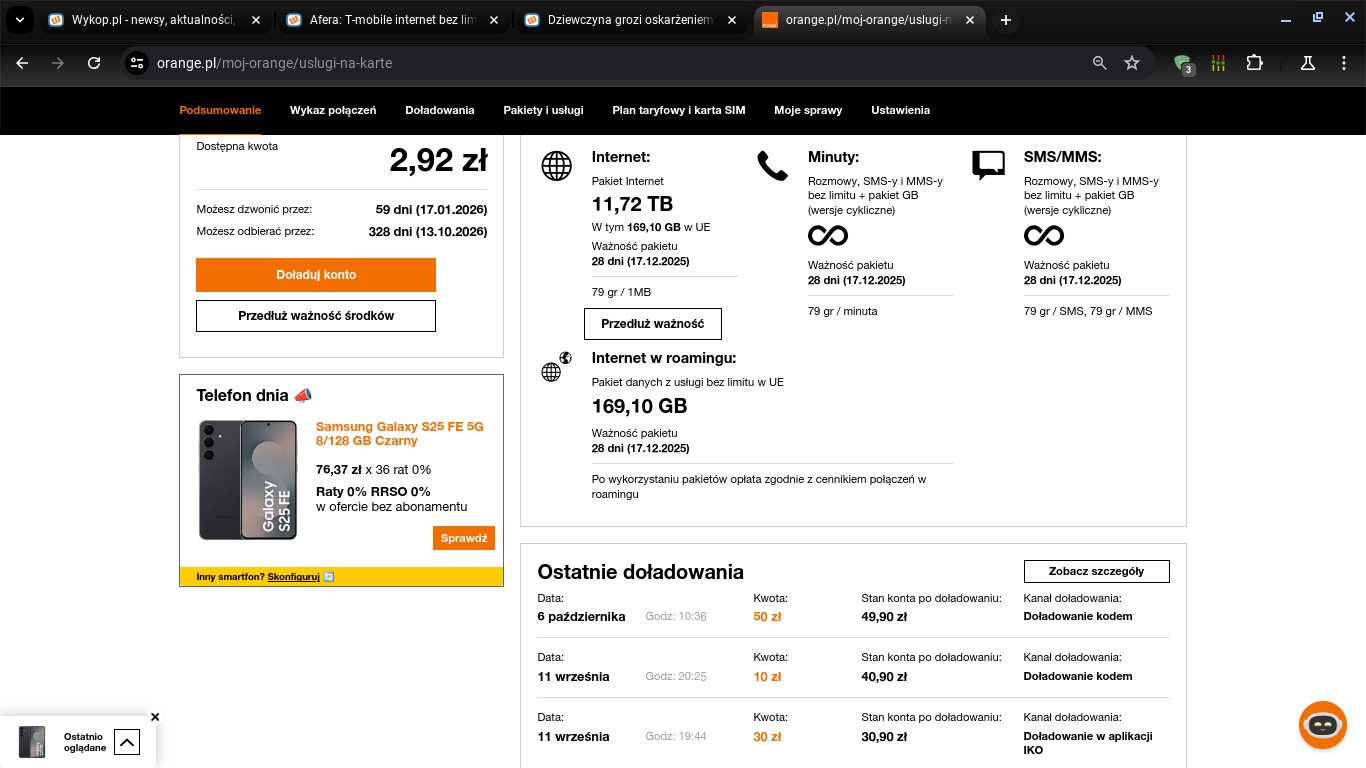Screen dimensions: 1366x768
Task: Open the Doładowania menu item
Action: [x=439, y=110]
